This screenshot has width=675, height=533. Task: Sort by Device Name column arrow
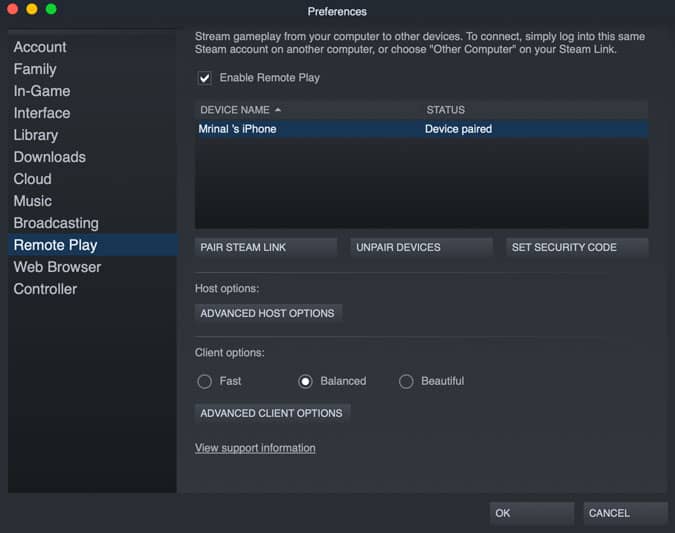[x=278, y=110]
